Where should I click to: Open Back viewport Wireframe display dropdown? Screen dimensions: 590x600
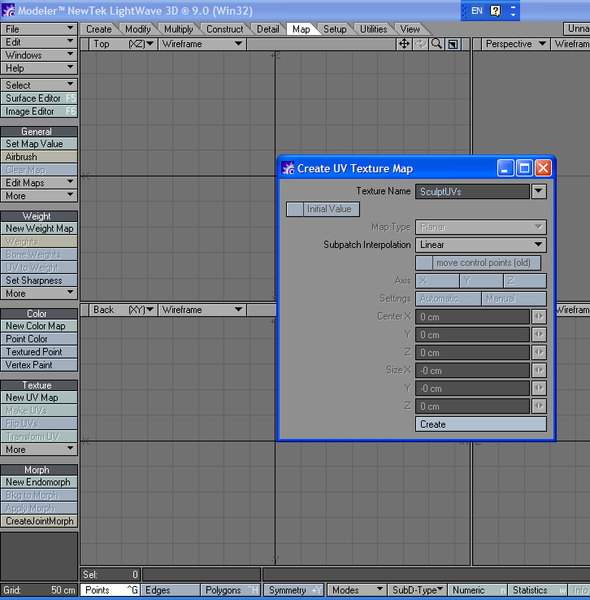(x=202, y=310)
